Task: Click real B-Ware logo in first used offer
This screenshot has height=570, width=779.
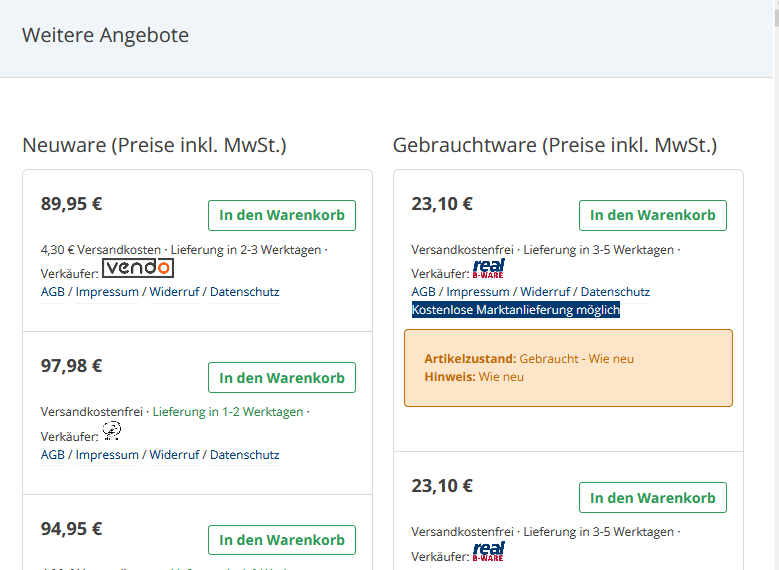Action: (488, 268)
